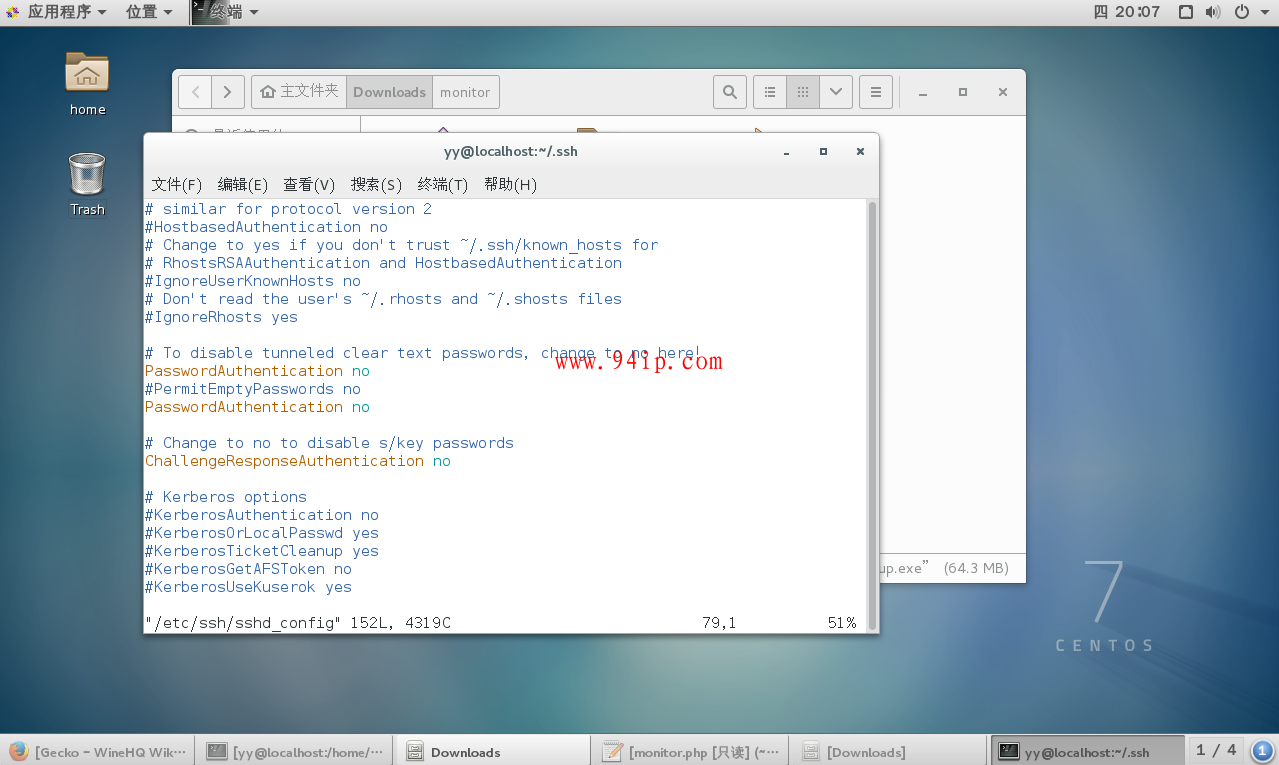The image size is (1279, 765).
Task: Open notification indicator in bottom panel
Action: [x=1262, y=751]
